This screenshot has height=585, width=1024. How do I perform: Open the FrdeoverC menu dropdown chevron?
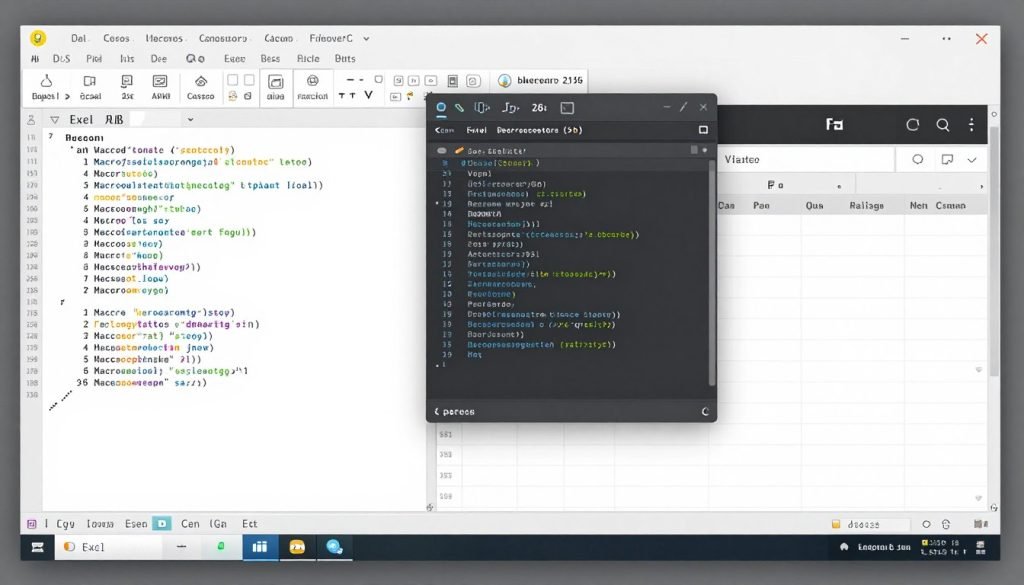[x=366, y=39]
